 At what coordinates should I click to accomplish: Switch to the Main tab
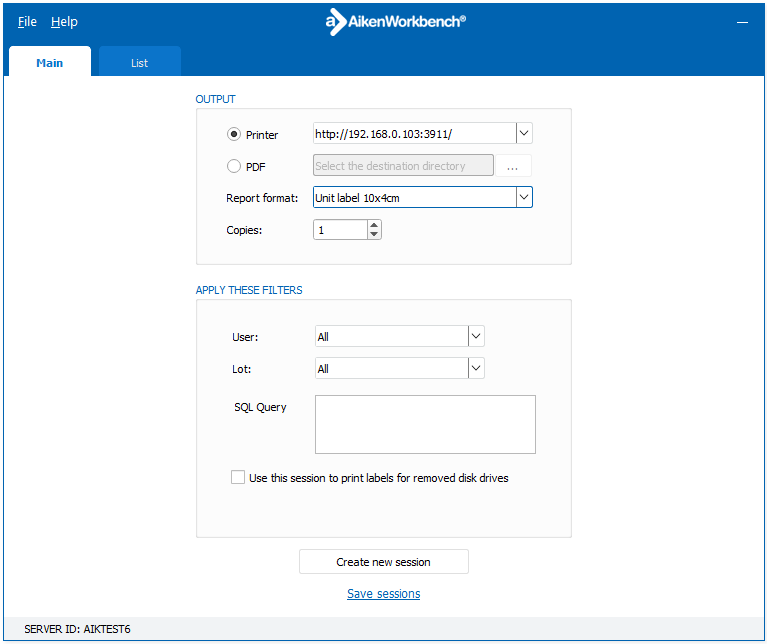[x=50, y=63]
